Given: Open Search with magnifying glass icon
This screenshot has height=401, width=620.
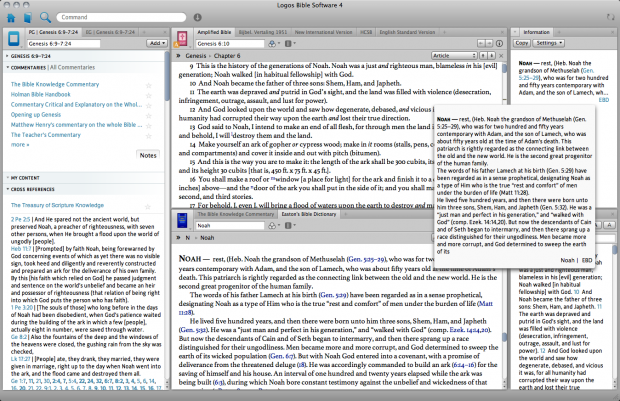Looking at the screenshot, I should coord(45,17).
